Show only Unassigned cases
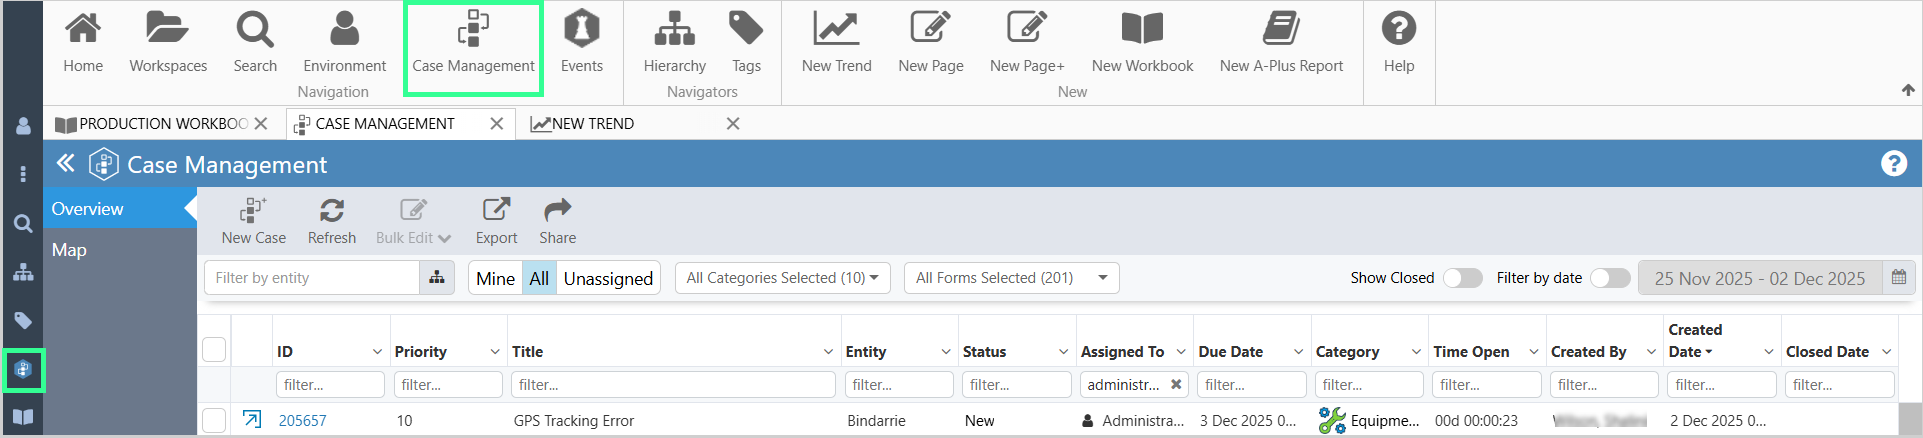The width and height of the screenshot is (1923, 438). coord(608,278)
